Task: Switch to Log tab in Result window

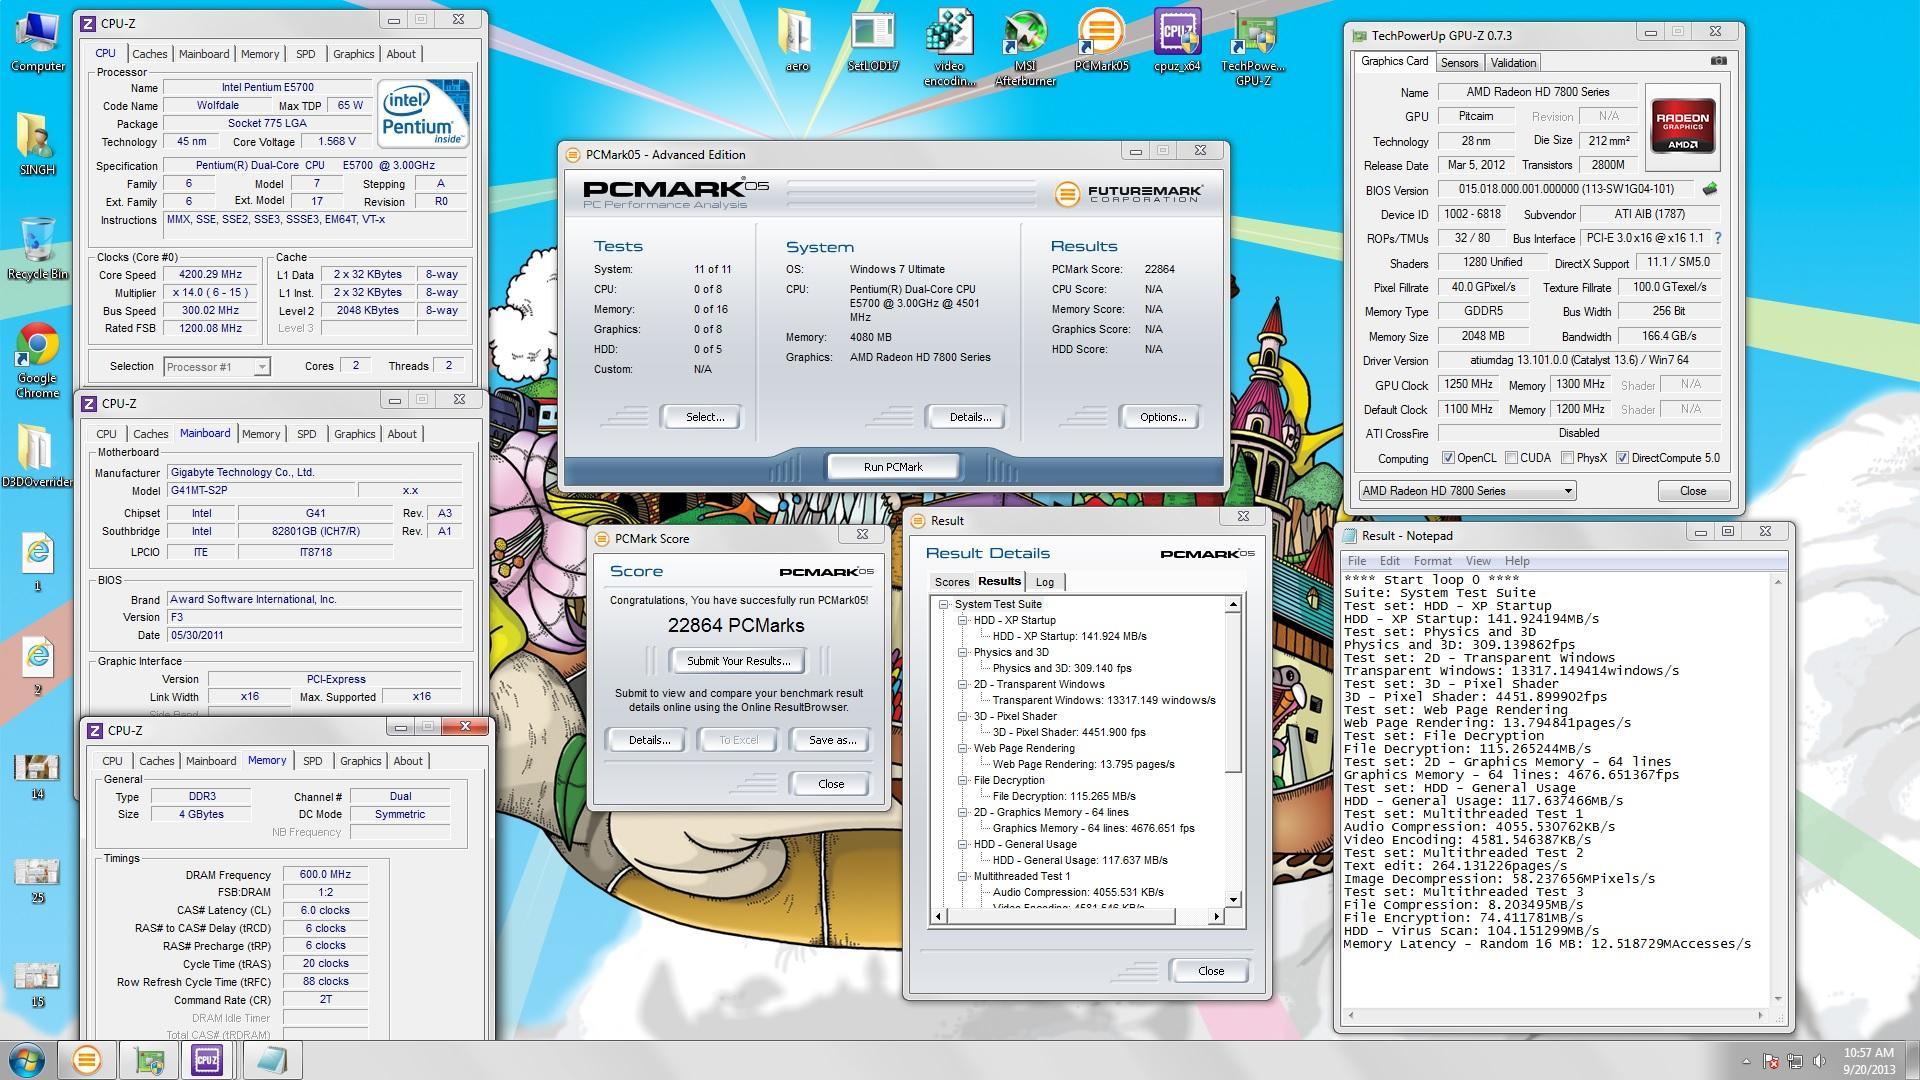Action: (x=1045, y=582)
